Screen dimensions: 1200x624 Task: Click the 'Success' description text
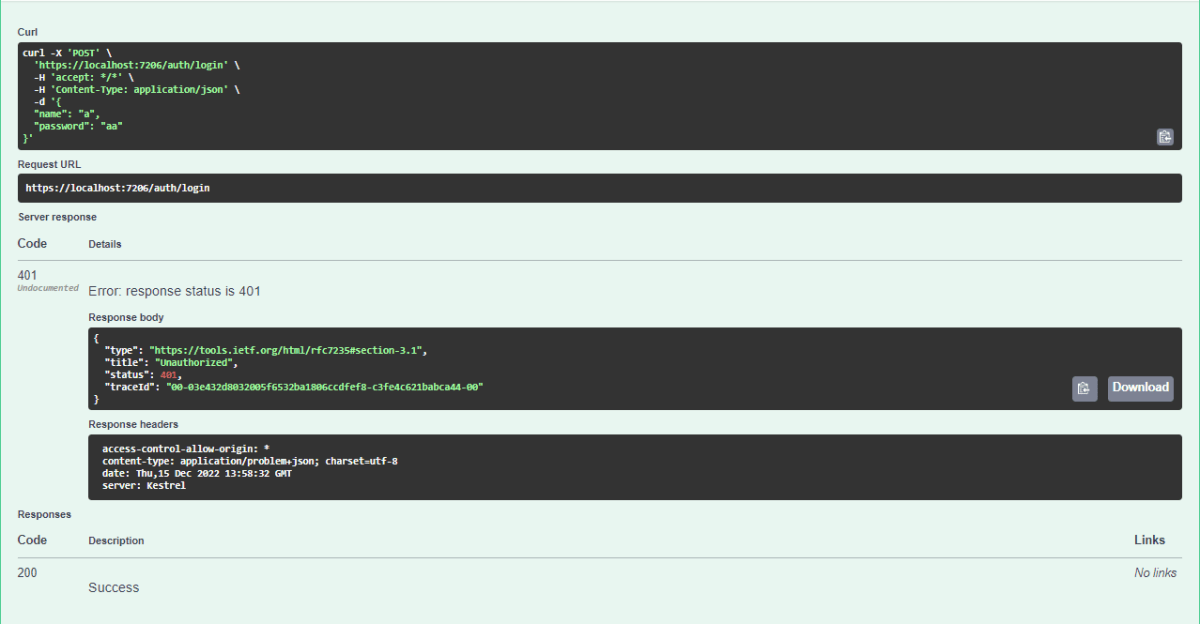click(114, 587)
